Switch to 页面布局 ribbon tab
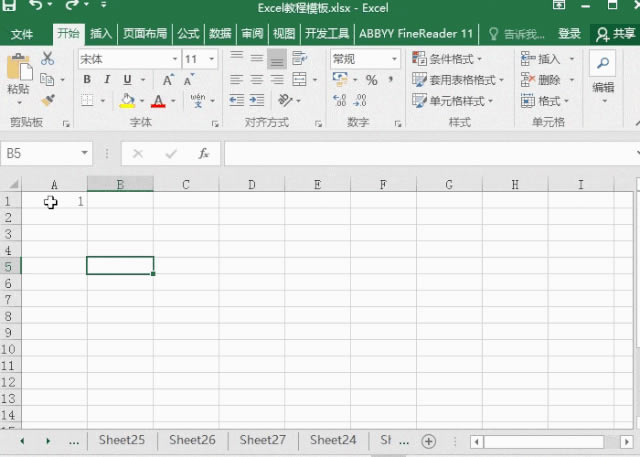Screen dimensions: 640x457 coord(145,34)
